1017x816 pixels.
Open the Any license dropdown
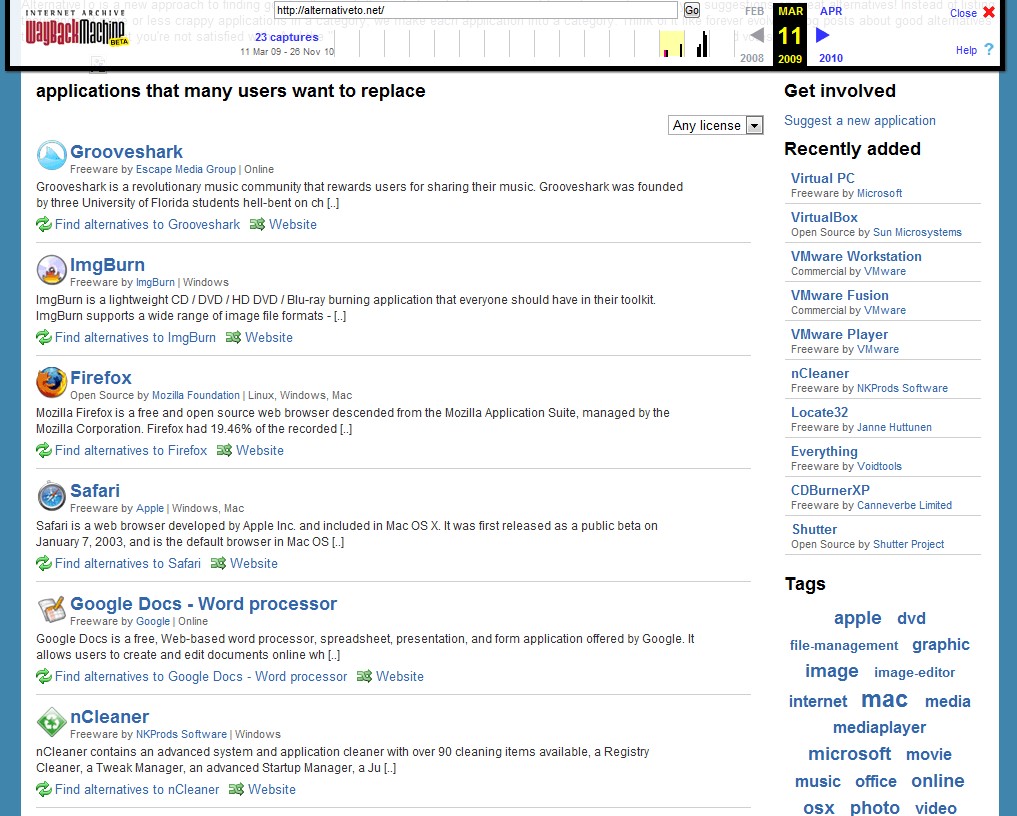[715, 125]
